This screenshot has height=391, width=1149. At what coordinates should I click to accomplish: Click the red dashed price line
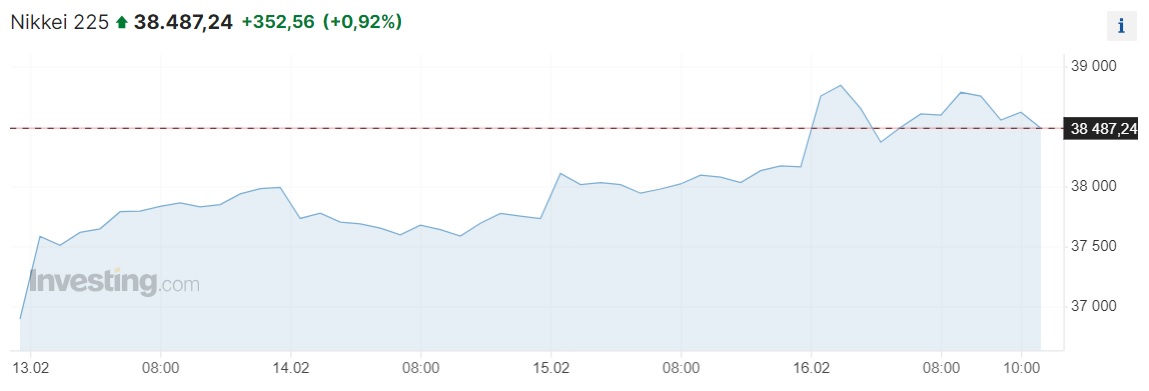click(536, 128)
